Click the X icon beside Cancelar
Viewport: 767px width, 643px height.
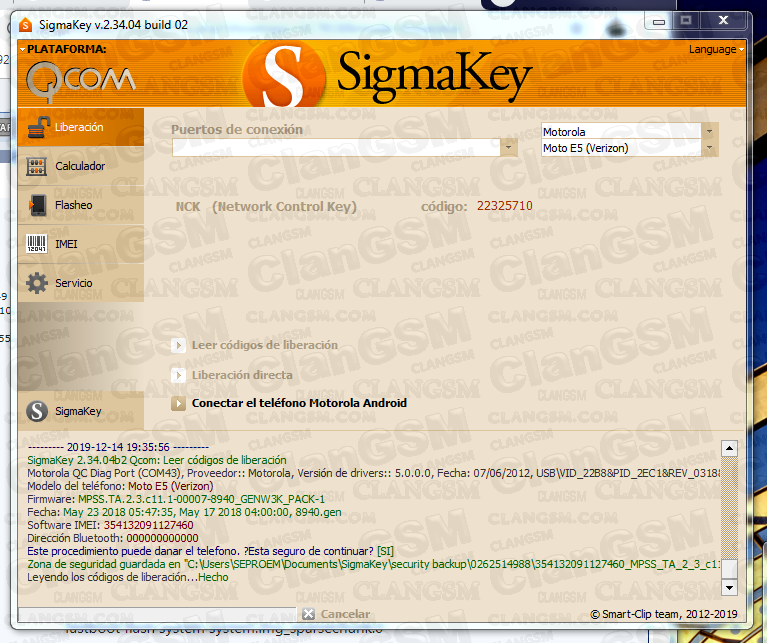pyautogui.click(x=308, y=614)
